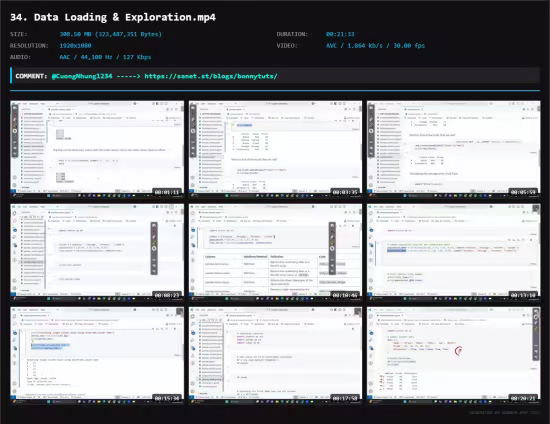
Task: Open the thumbnail stamped 00:03:35
Action: coord(275,149)
